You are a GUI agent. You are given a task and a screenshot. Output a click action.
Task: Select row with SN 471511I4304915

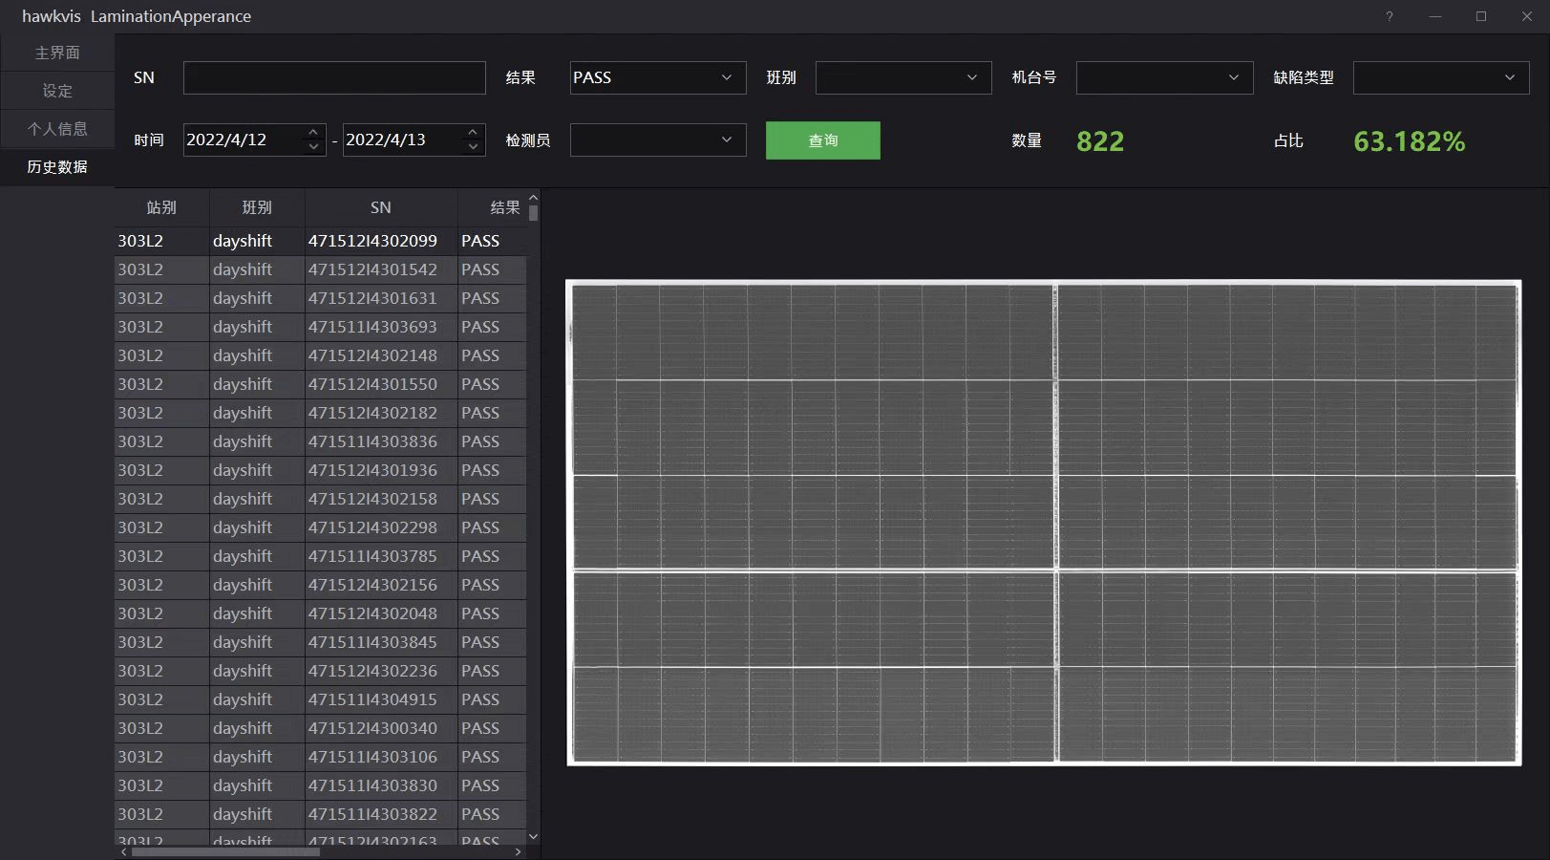(320, 699)
